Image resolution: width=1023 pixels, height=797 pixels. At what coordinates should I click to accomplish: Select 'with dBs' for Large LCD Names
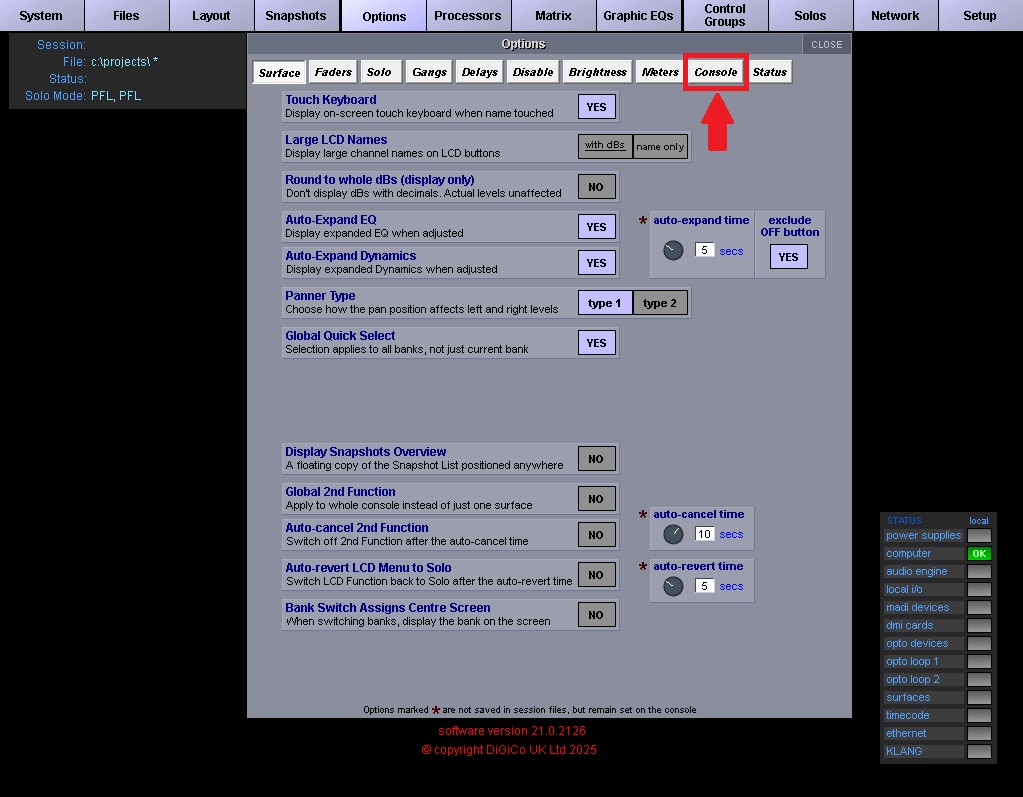coord(605,146)
